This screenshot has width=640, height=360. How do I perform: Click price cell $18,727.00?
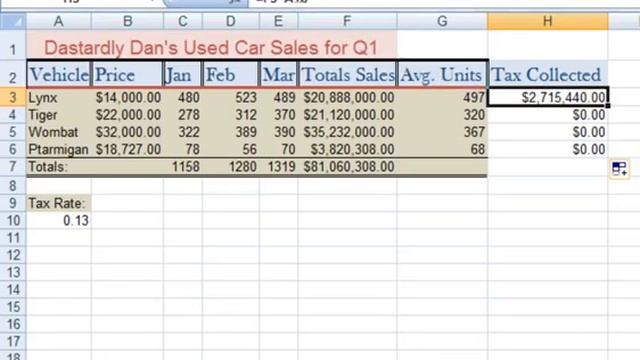(127, 149)
